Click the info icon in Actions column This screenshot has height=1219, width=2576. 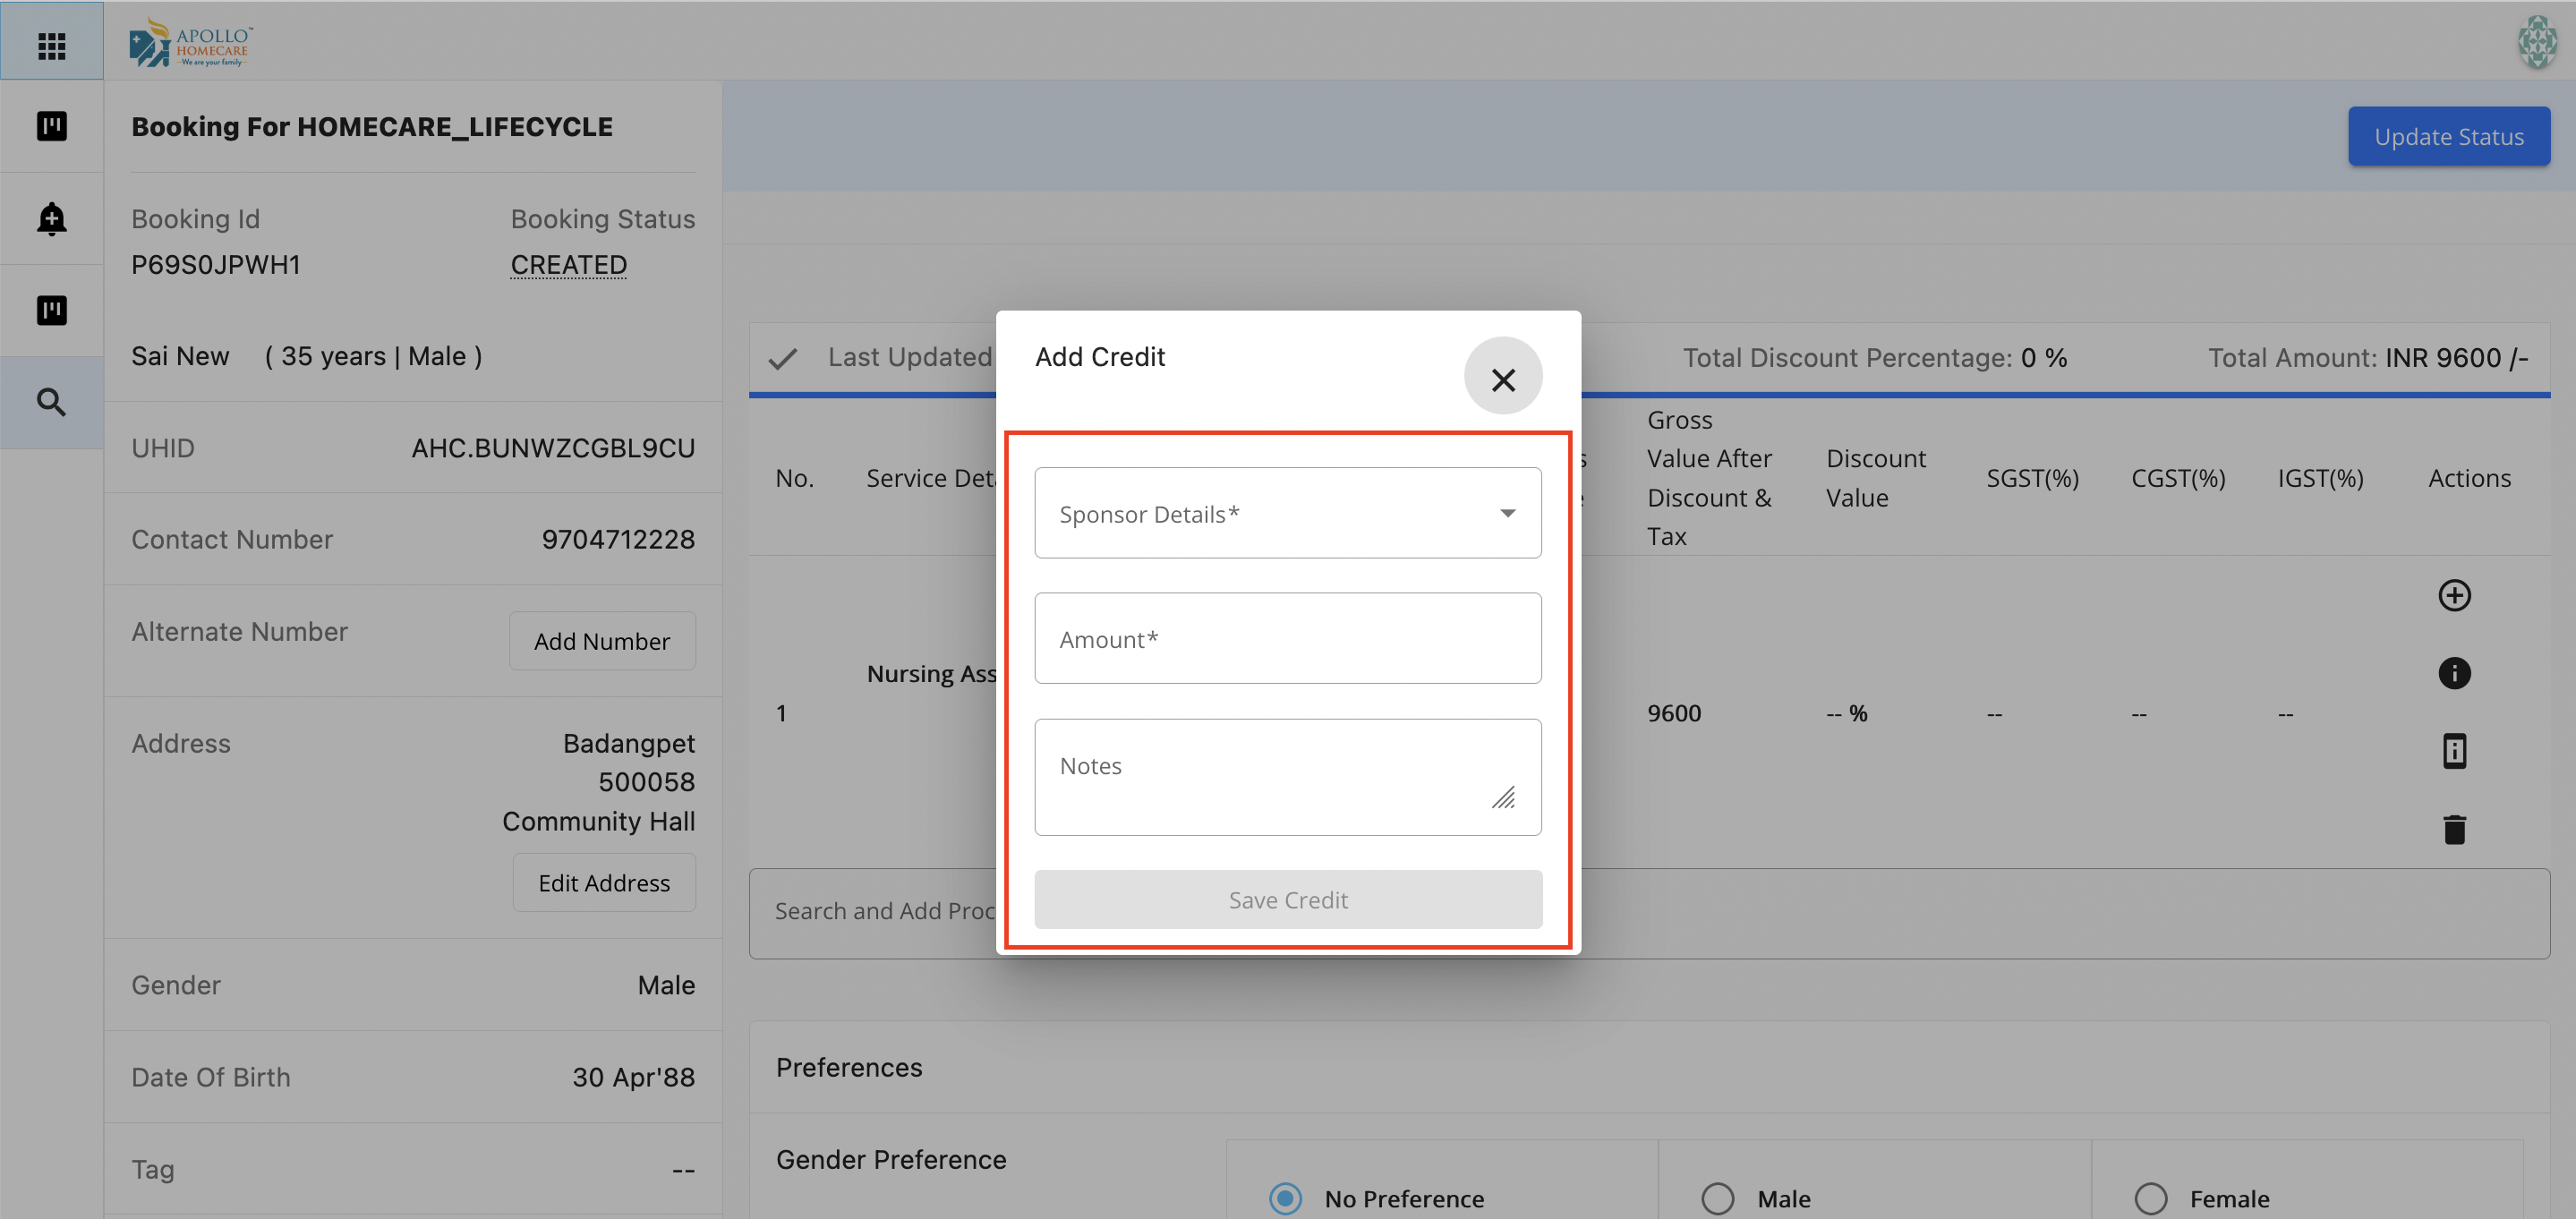[x=2453, y=673]
